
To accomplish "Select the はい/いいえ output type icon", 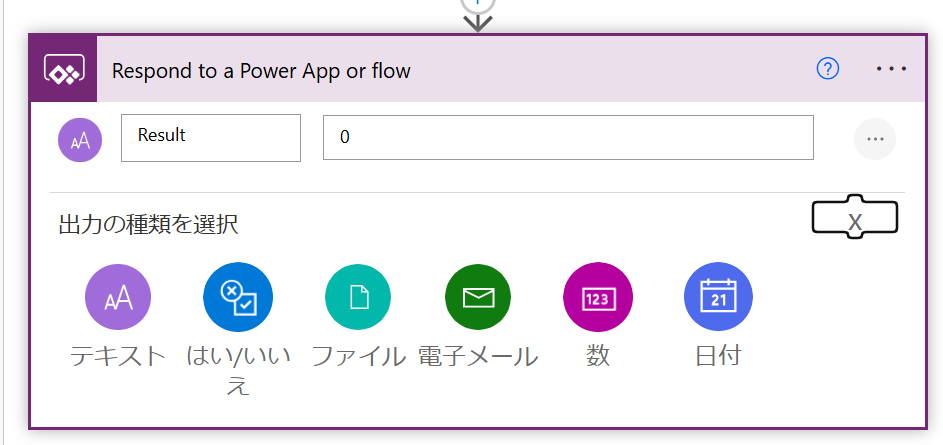I will coord(238,297).
